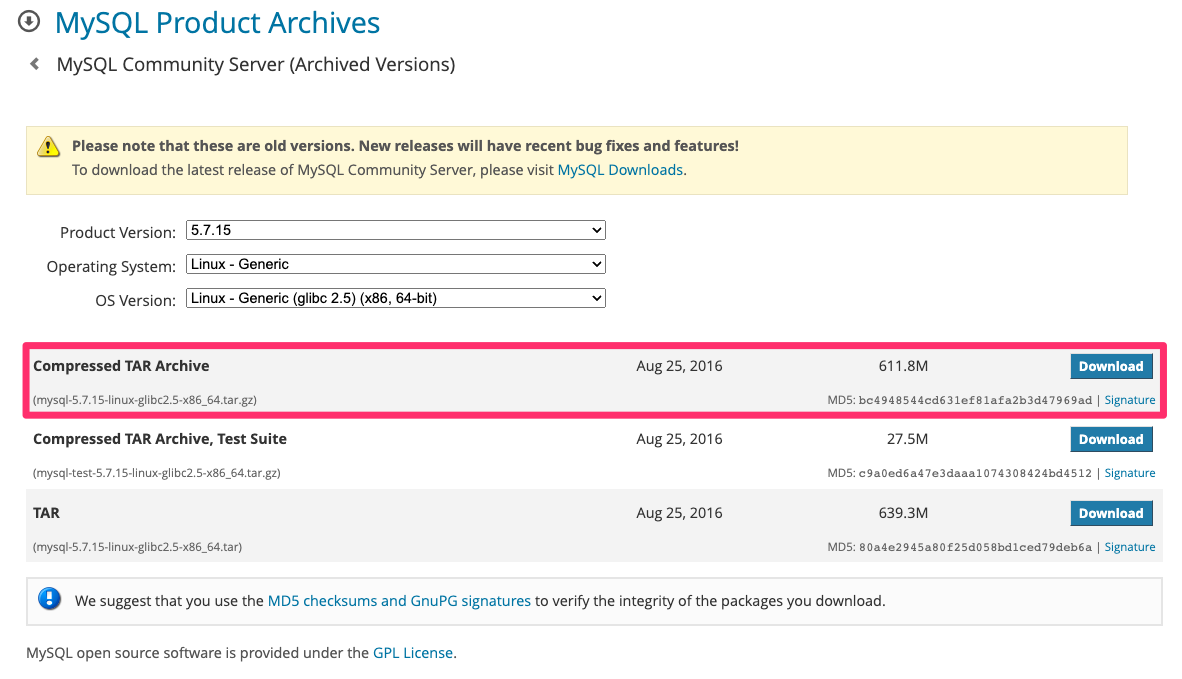Click the Compressed TAR Archive, Test Suite title

pos(160,439)
